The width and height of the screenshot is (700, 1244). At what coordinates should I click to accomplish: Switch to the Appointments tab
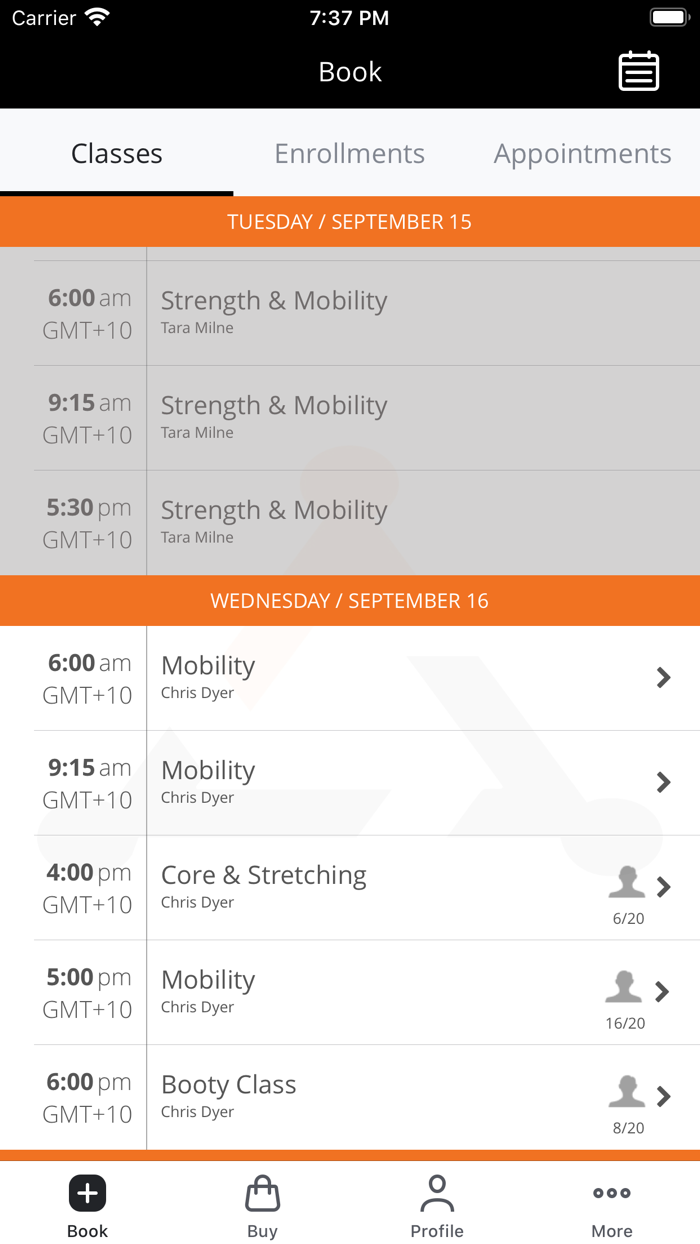click(x=582, y=154)
